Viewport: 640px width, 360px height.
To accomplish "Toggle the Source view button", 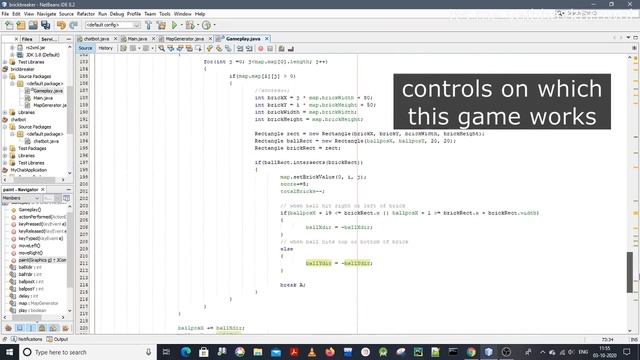I will [85, 48].
